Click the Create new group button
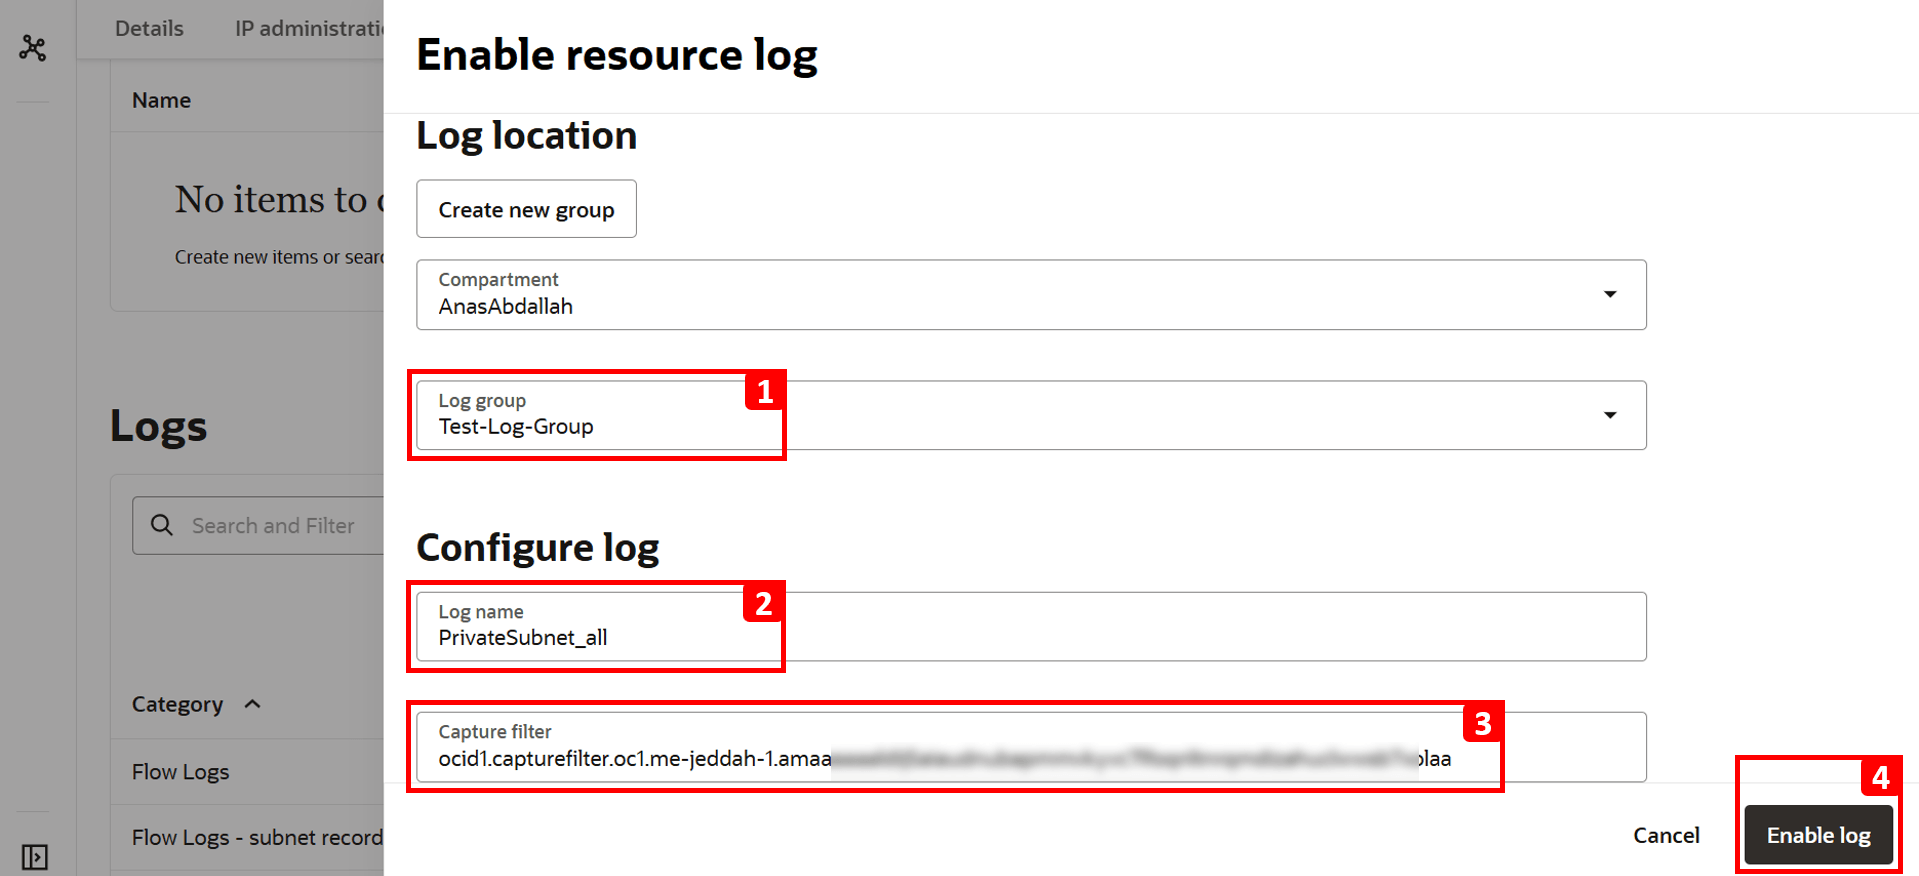The height and width of the screenshot is (876, 1919). [526, 209]
